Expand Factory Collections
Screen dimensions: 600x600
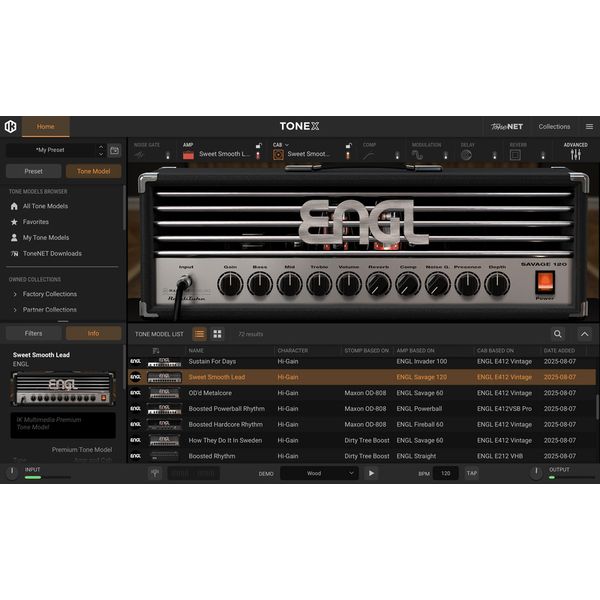pyautogui.click(x=15, y=294)
